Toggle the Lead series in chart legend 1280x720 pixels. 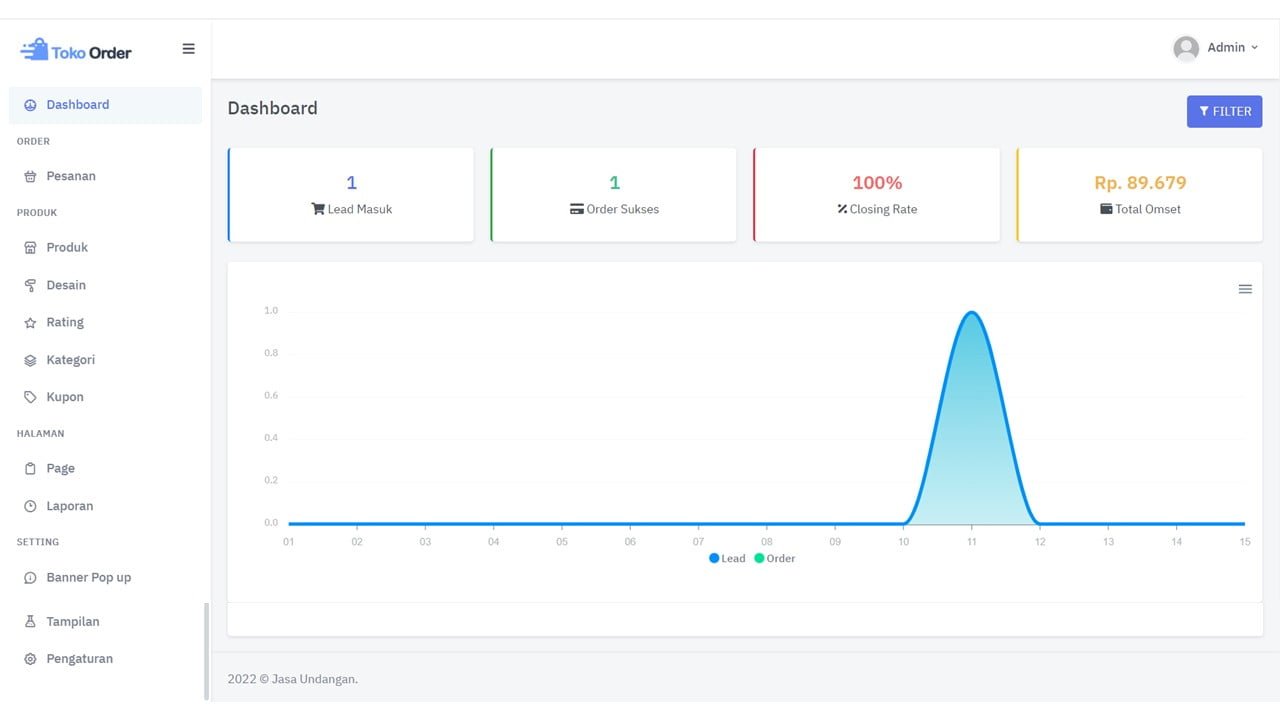point(727,558)
